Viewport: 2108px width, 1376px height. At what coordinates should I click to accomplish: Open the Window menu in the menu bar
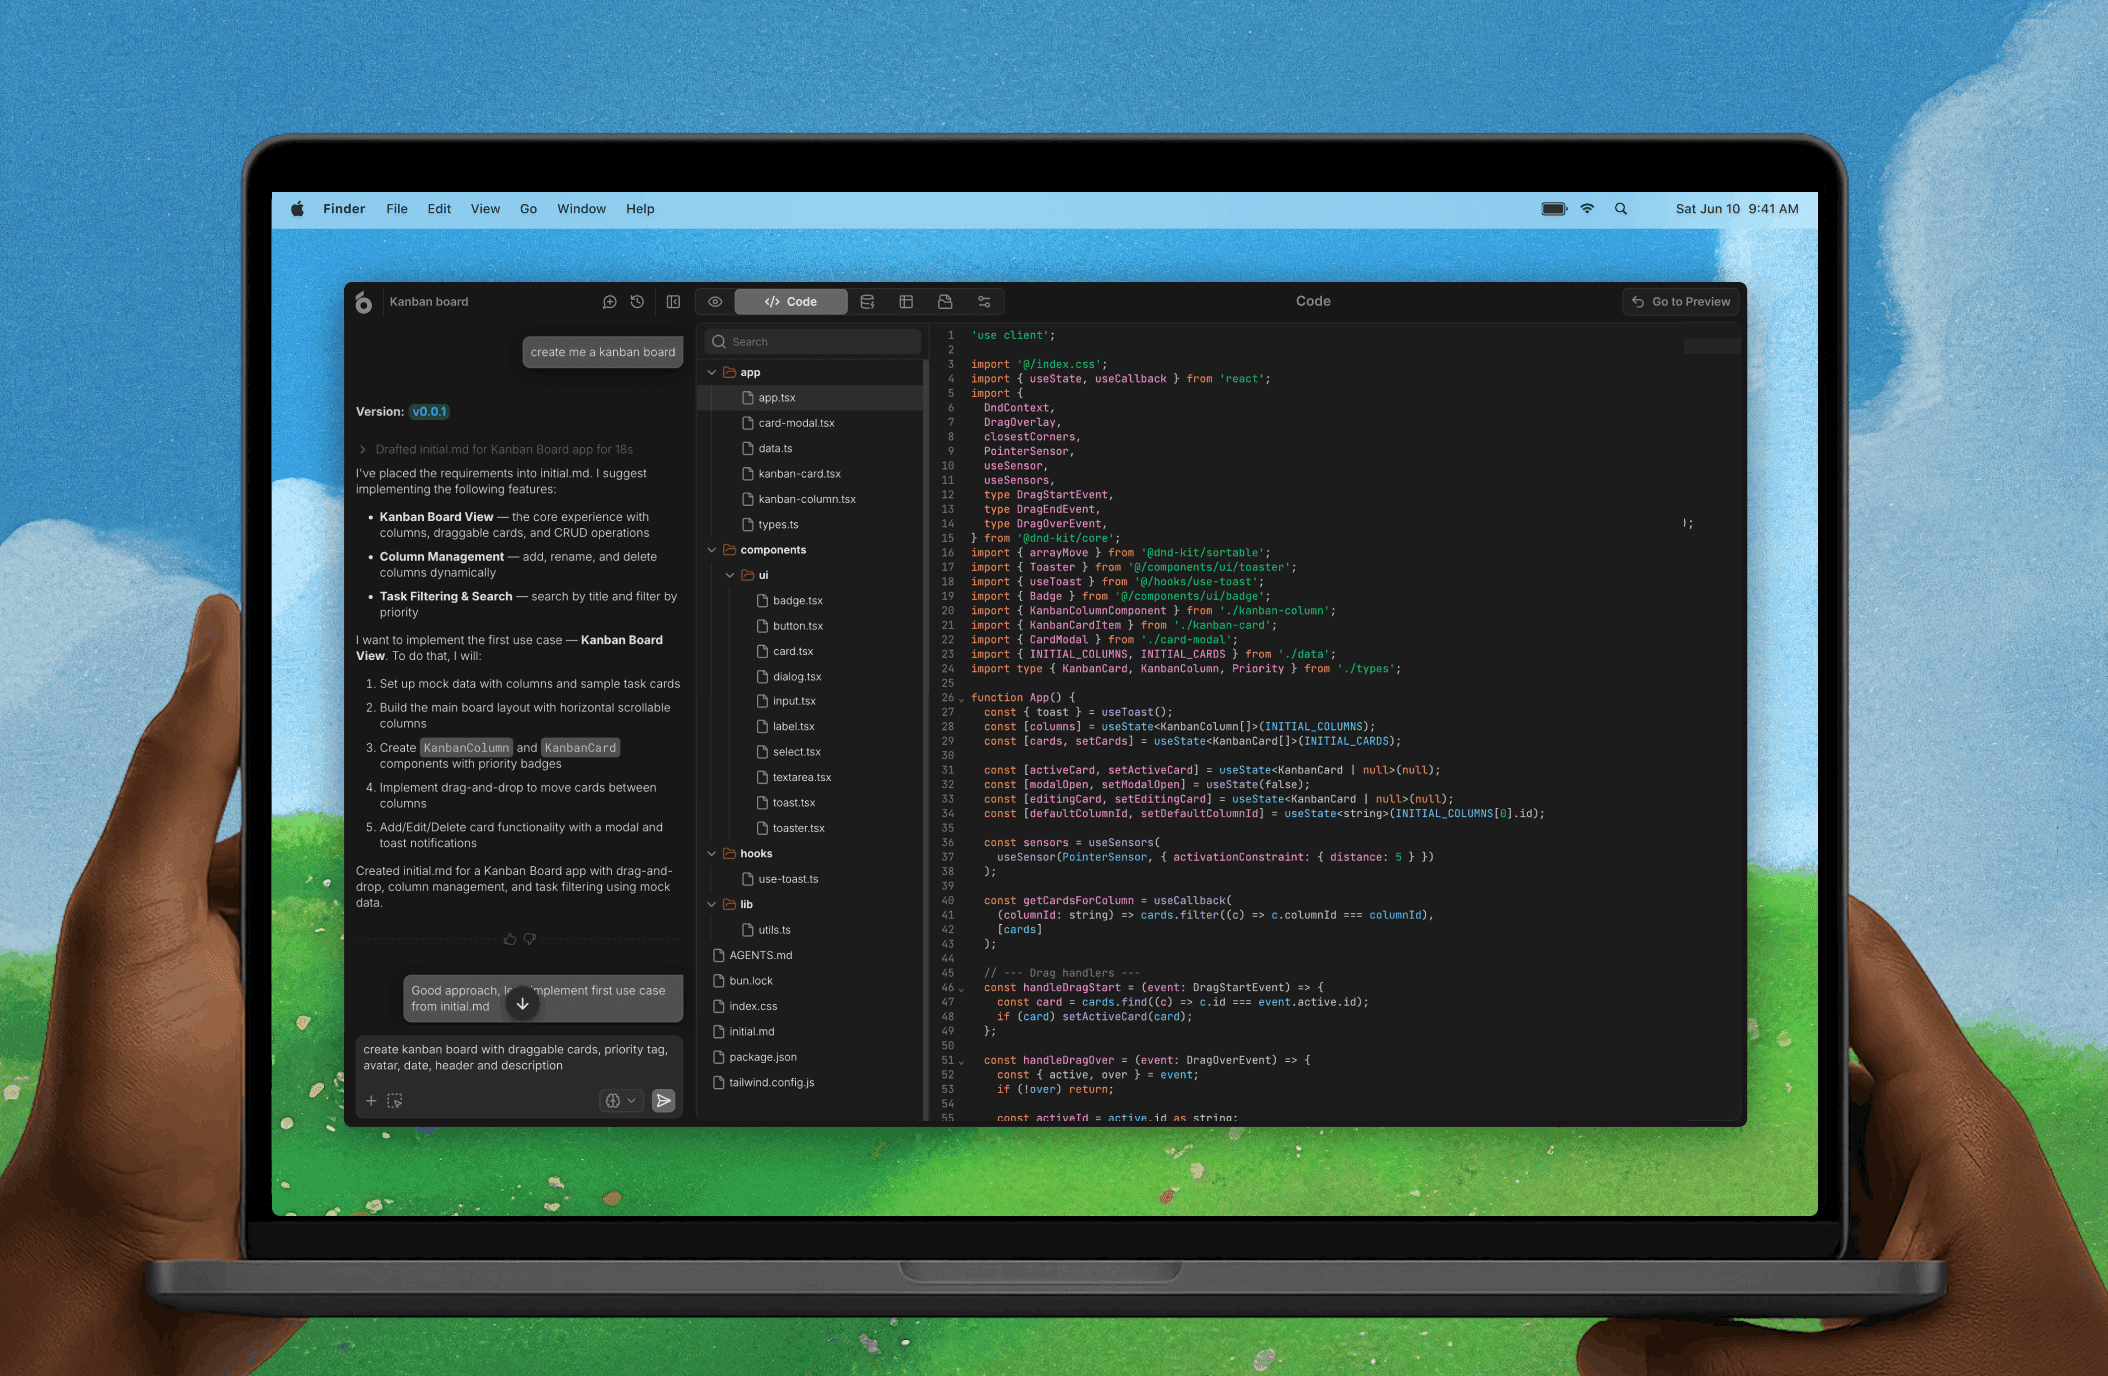(x=581, y=209)
